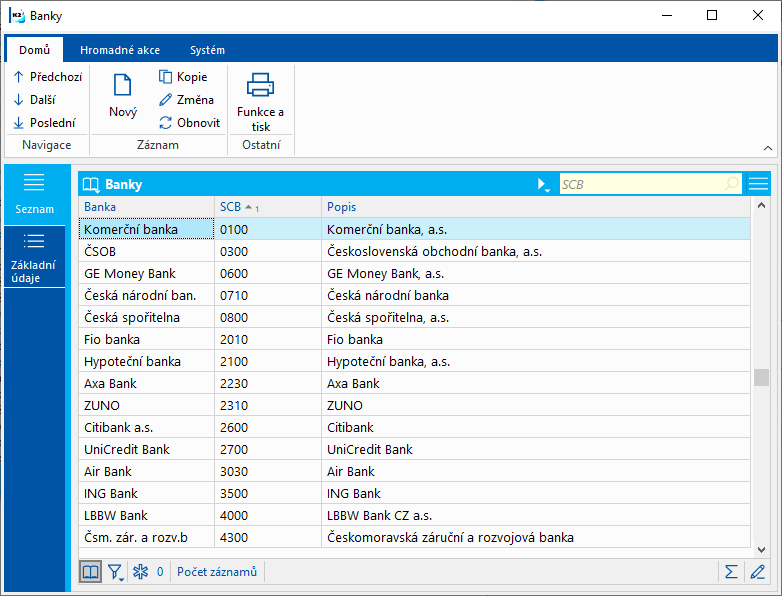Toggle the book view icon at bottom left

click(91, 572)
